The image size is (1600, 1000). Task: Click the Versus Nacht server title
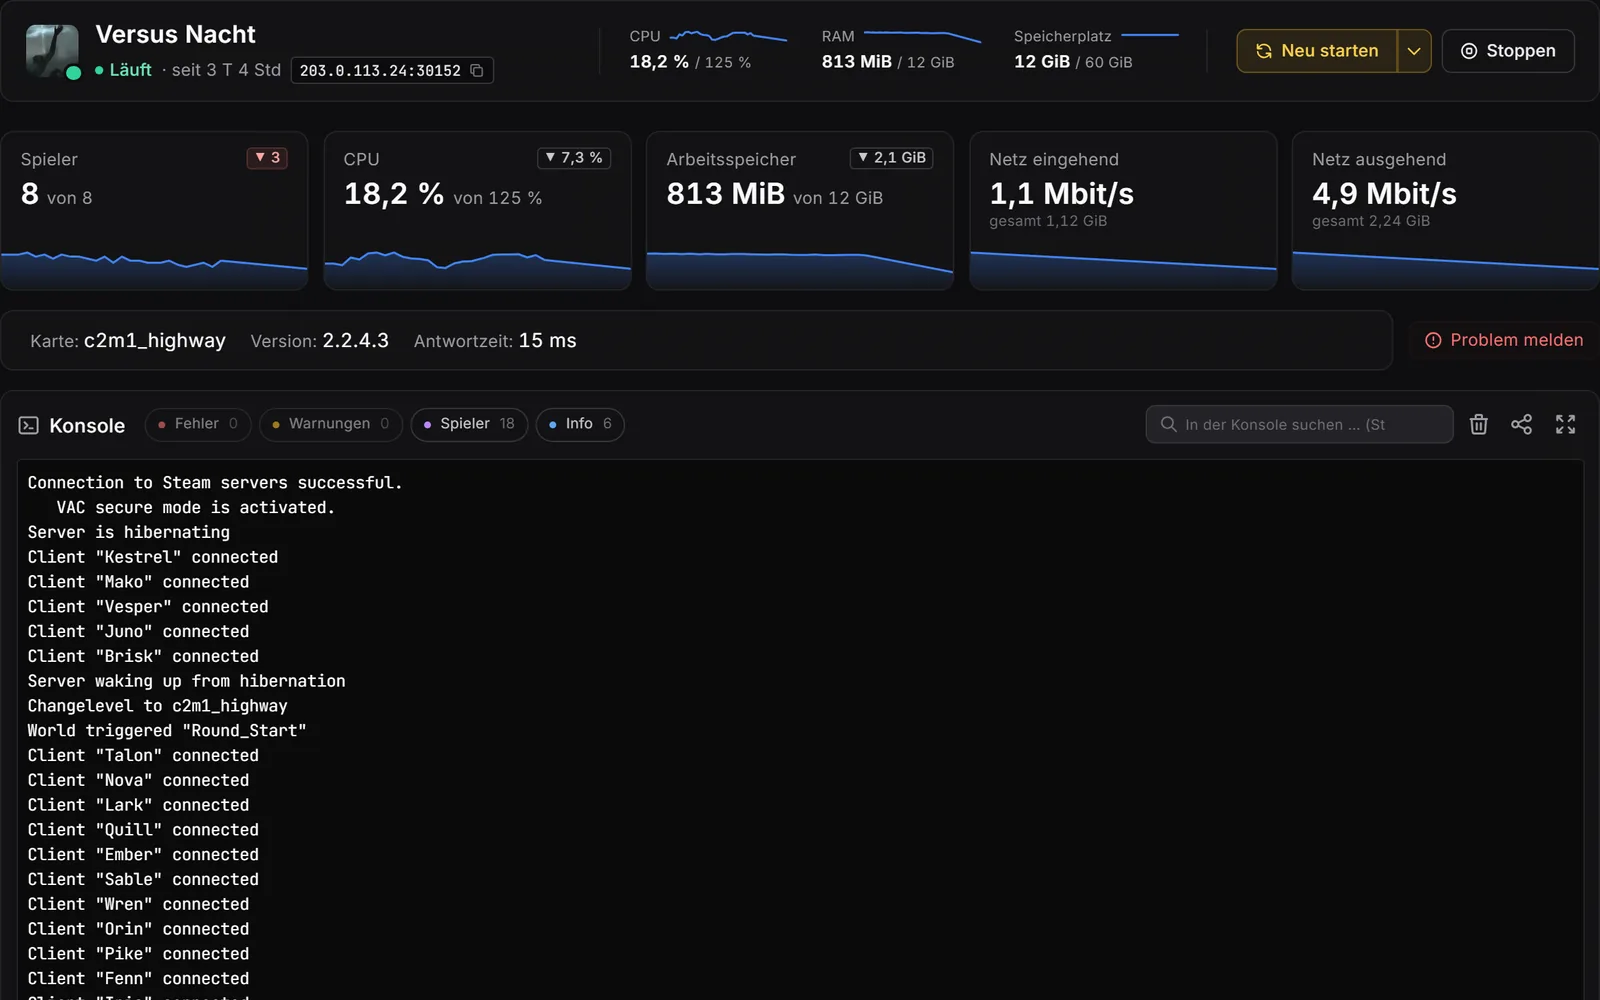[176, 35]
